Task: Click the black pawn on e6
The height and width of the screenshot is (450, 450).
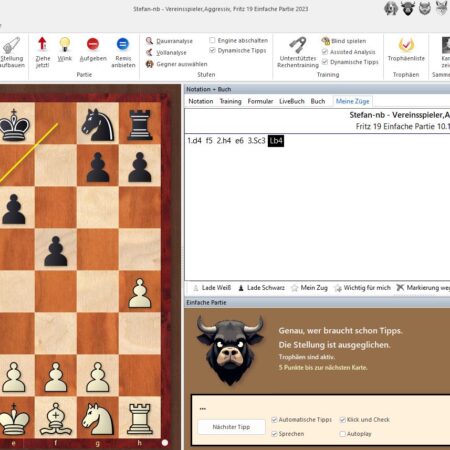Action: (14, 209)
